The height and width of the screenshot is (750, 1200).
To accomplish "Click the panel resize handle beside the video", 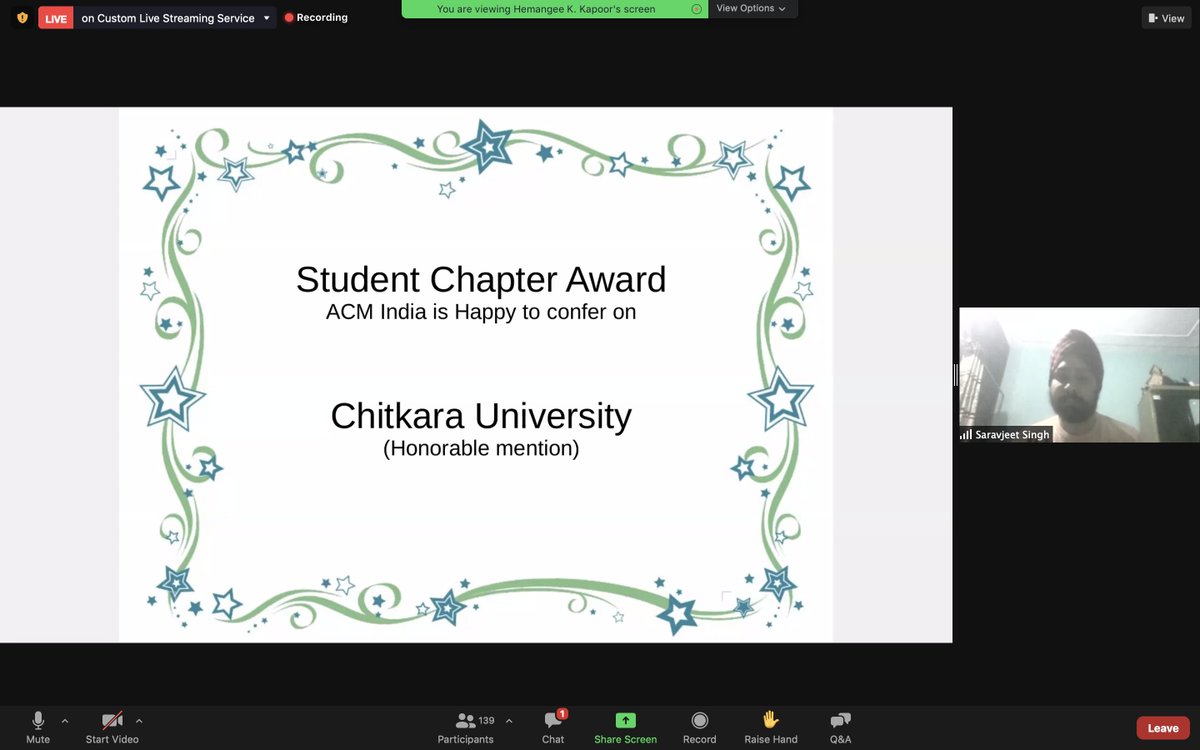I will (955, 375).
